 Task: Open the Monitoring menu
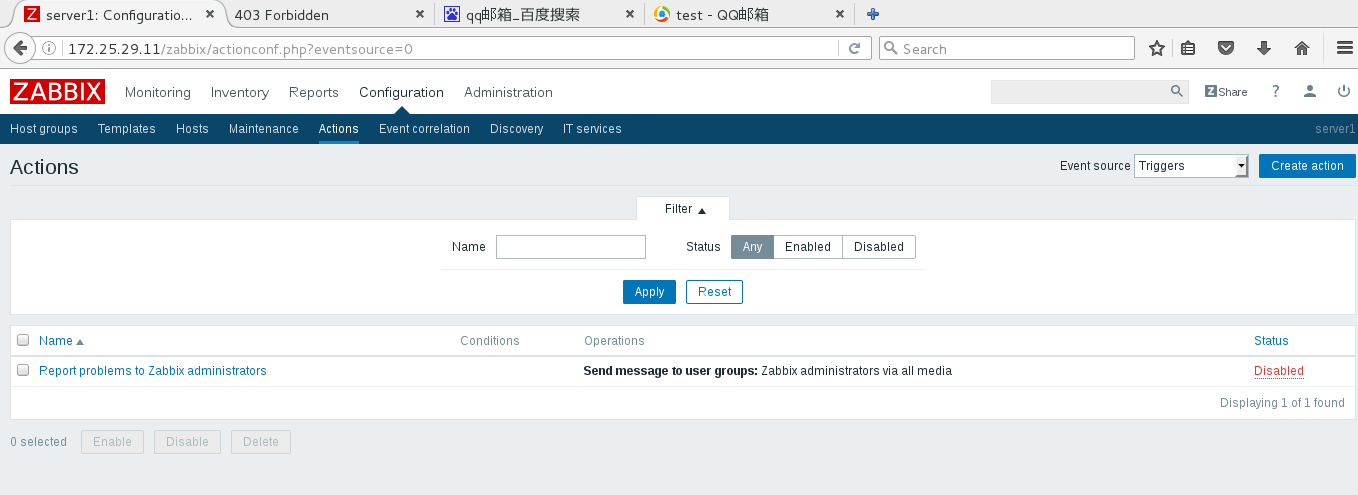158,92
